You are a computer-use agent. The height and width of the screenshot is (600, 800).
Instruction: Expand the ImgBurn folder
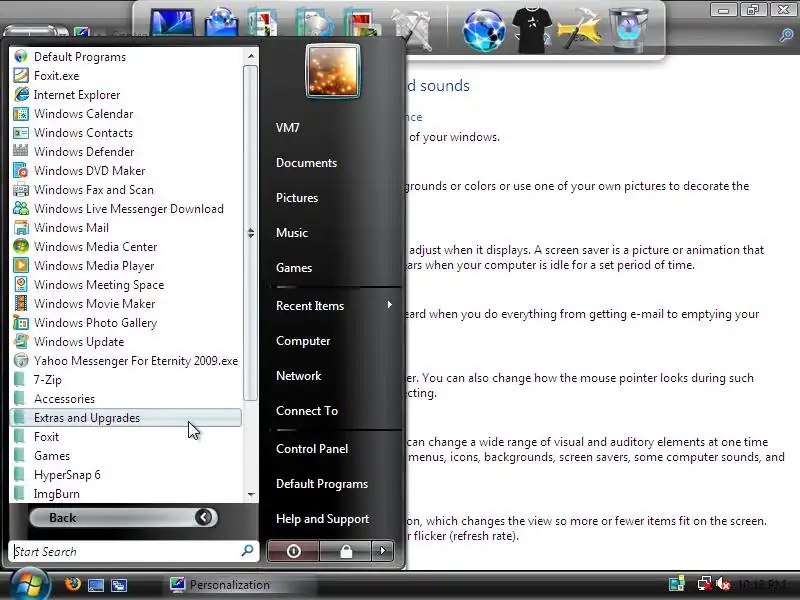click(x=126, y=493)
